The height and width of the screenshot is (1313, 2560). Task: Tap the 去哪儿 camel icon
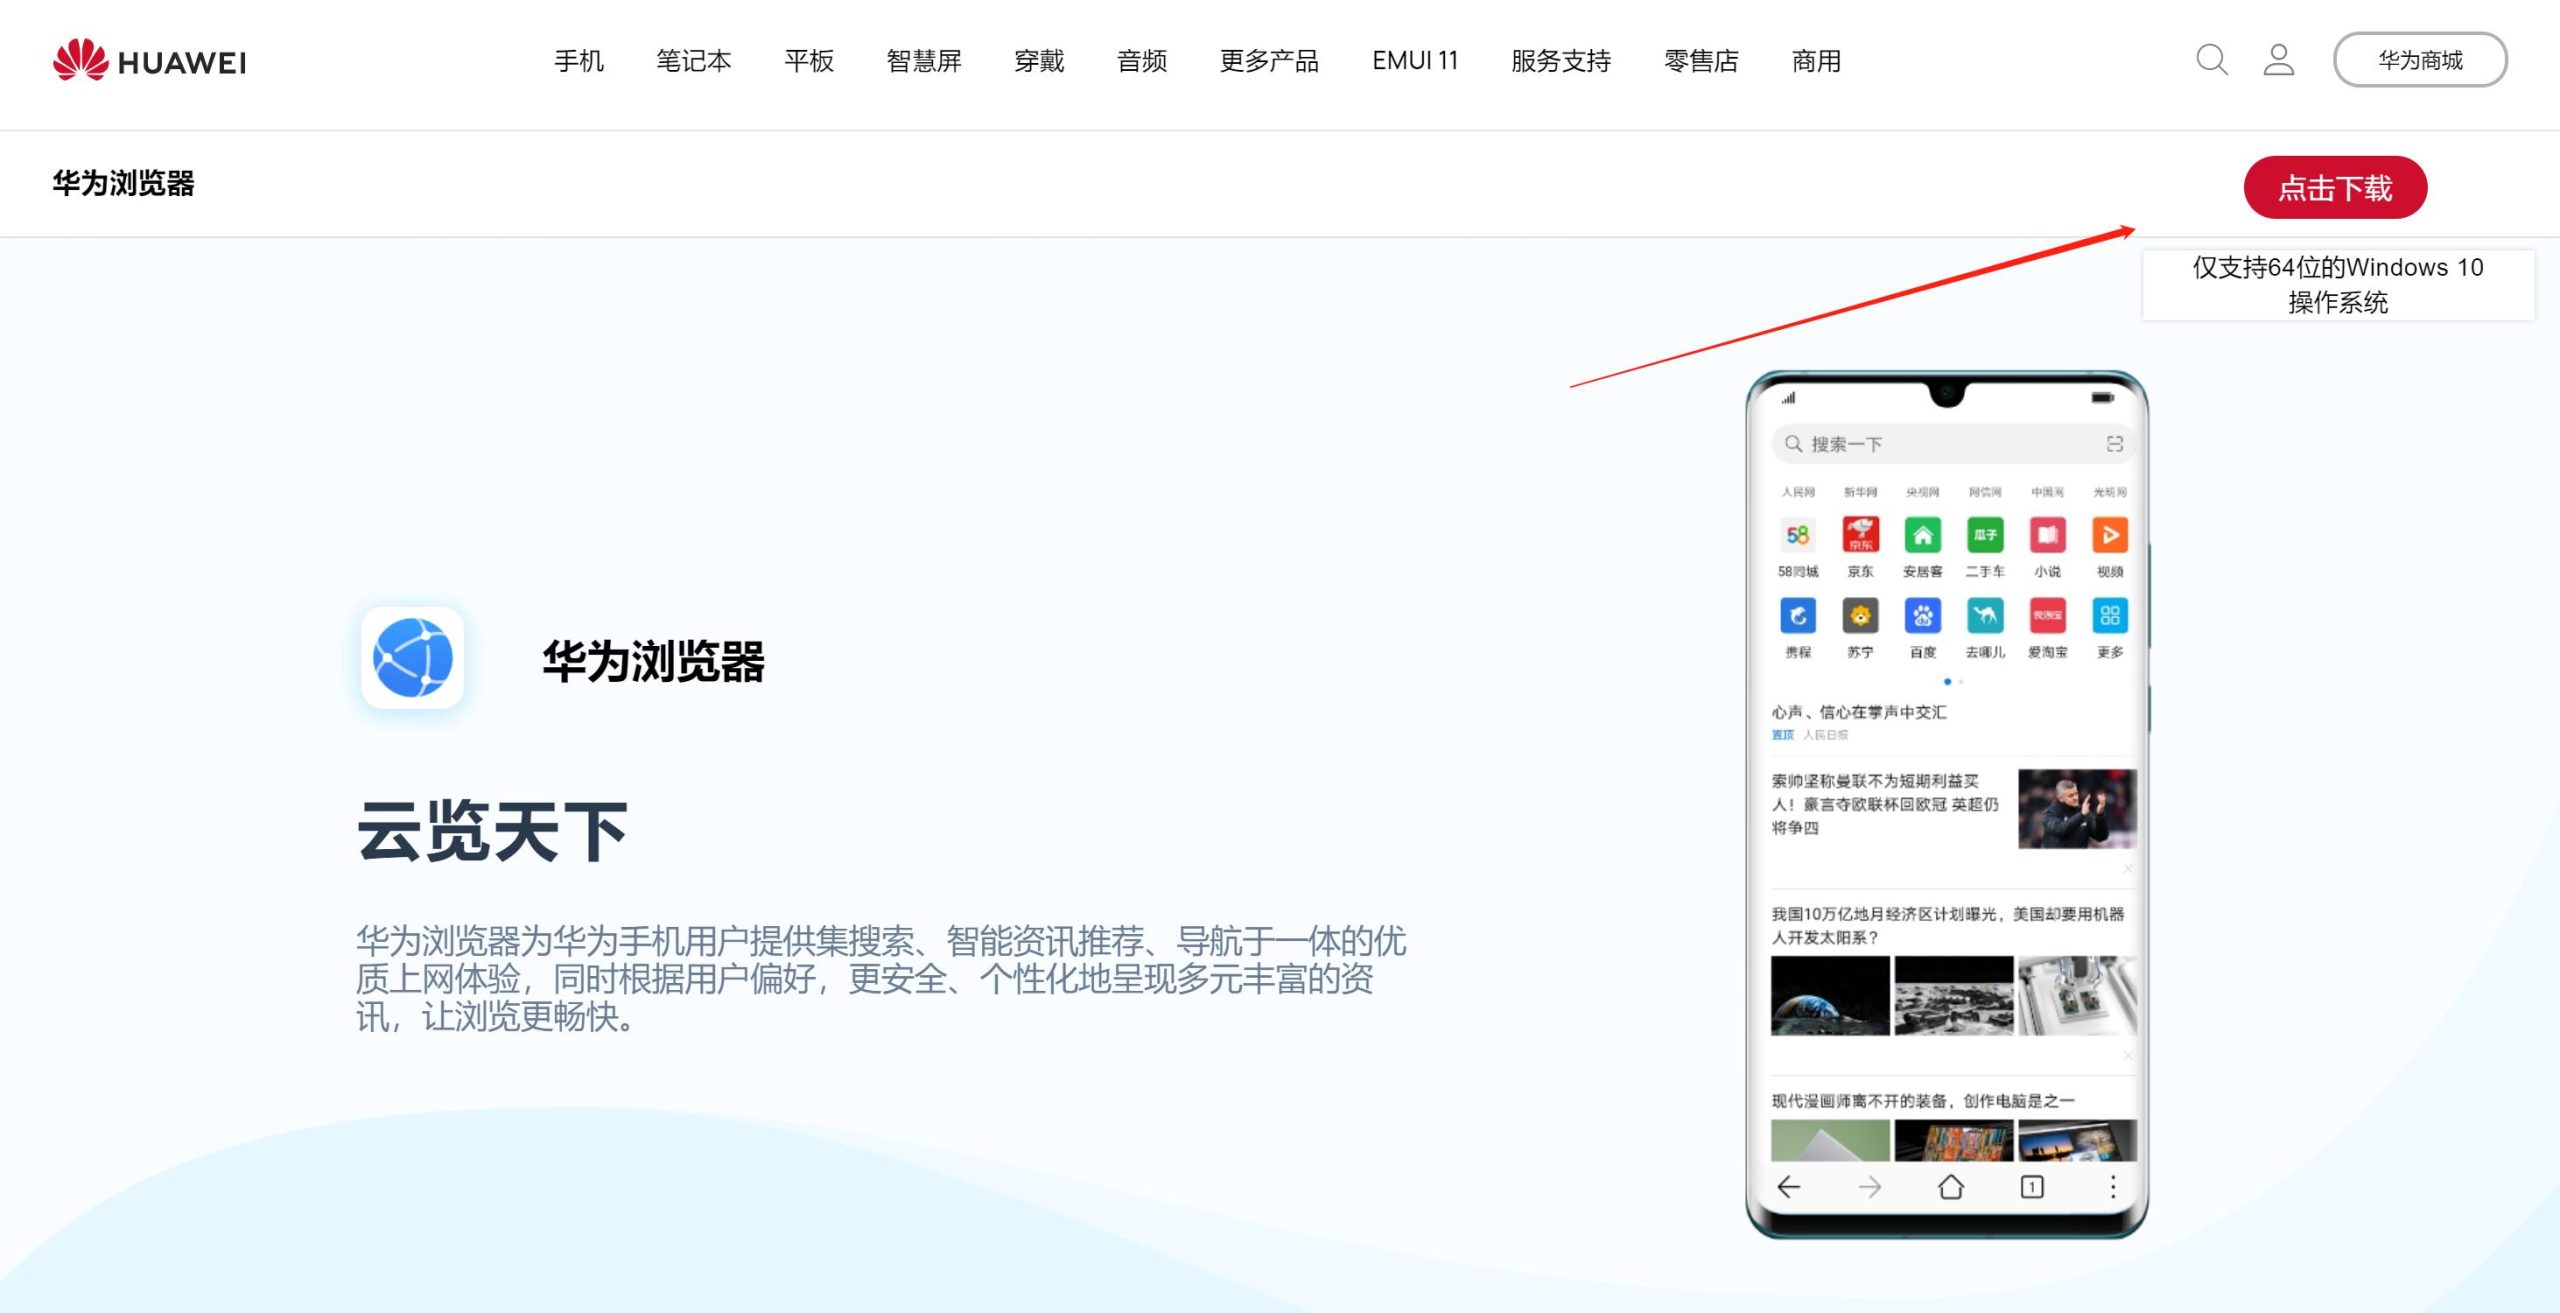(1985, 615)
